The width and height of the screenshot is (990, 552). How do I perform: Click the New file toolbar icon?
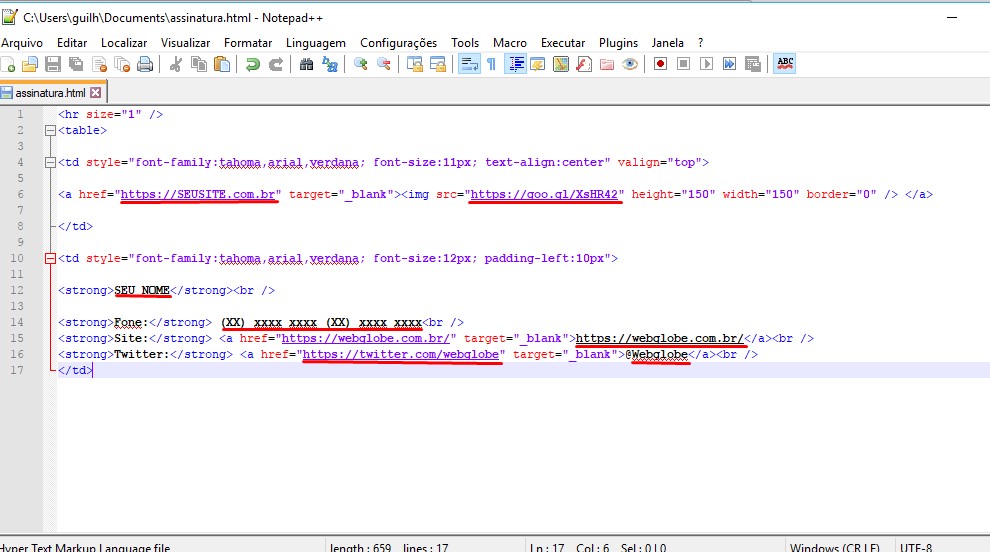(8, 64)
